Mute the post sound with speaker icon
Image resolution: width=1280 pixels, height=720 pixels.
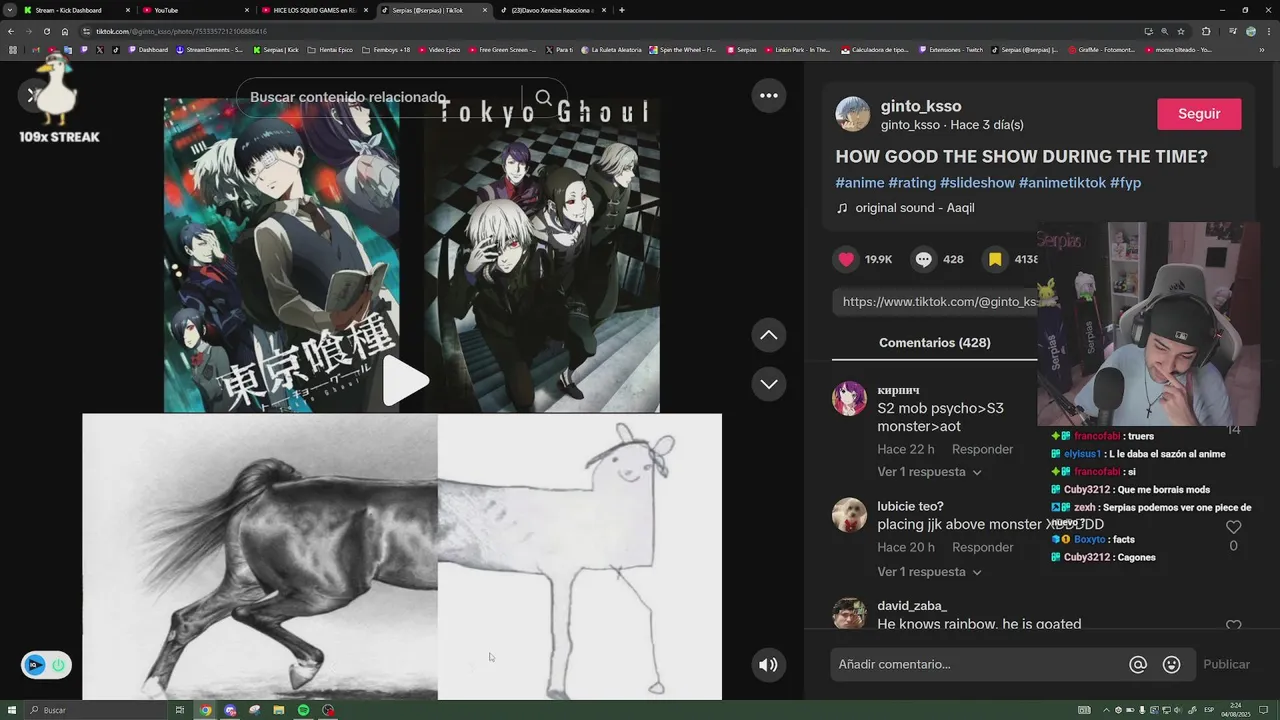(x=768, y=664)
